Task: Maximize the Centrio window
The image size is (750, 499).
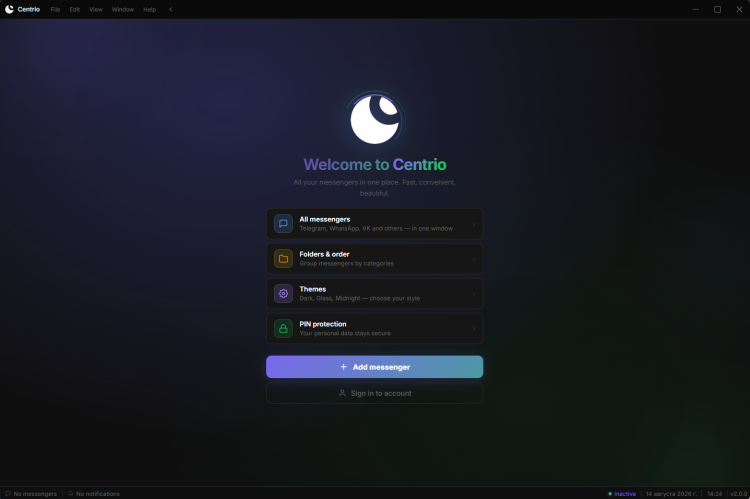Action: click(717, 10)
